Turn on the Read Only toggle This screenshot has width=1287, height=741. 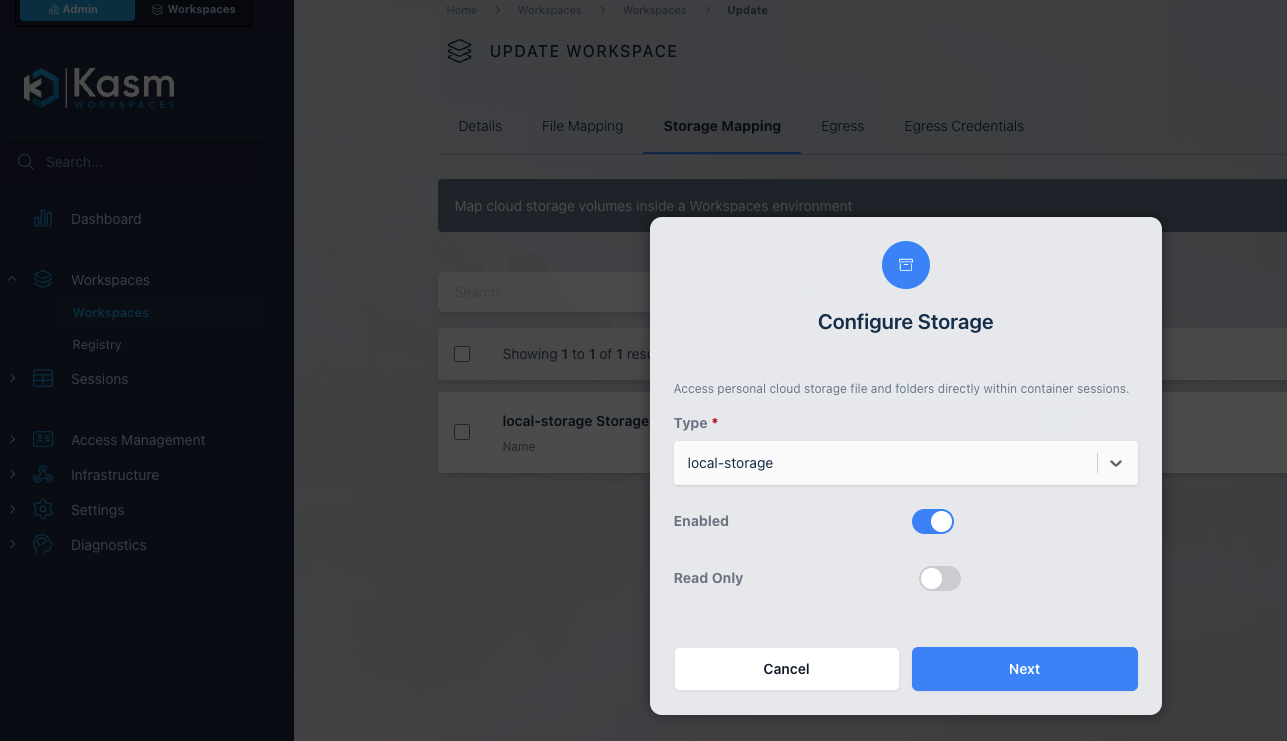[939, 578]
